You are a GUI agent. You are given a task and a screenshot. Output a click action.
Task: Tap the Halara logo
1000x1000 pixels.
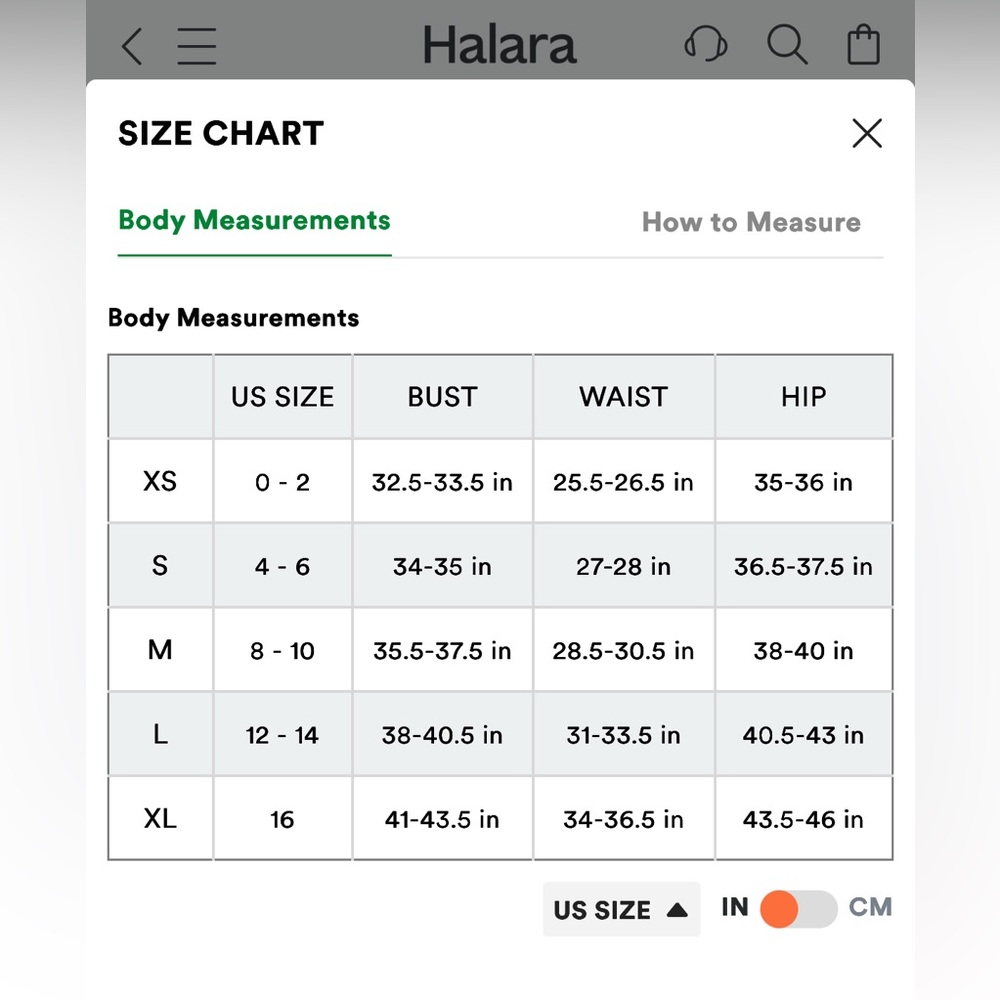pyautogui.click(x=499, y=46)
